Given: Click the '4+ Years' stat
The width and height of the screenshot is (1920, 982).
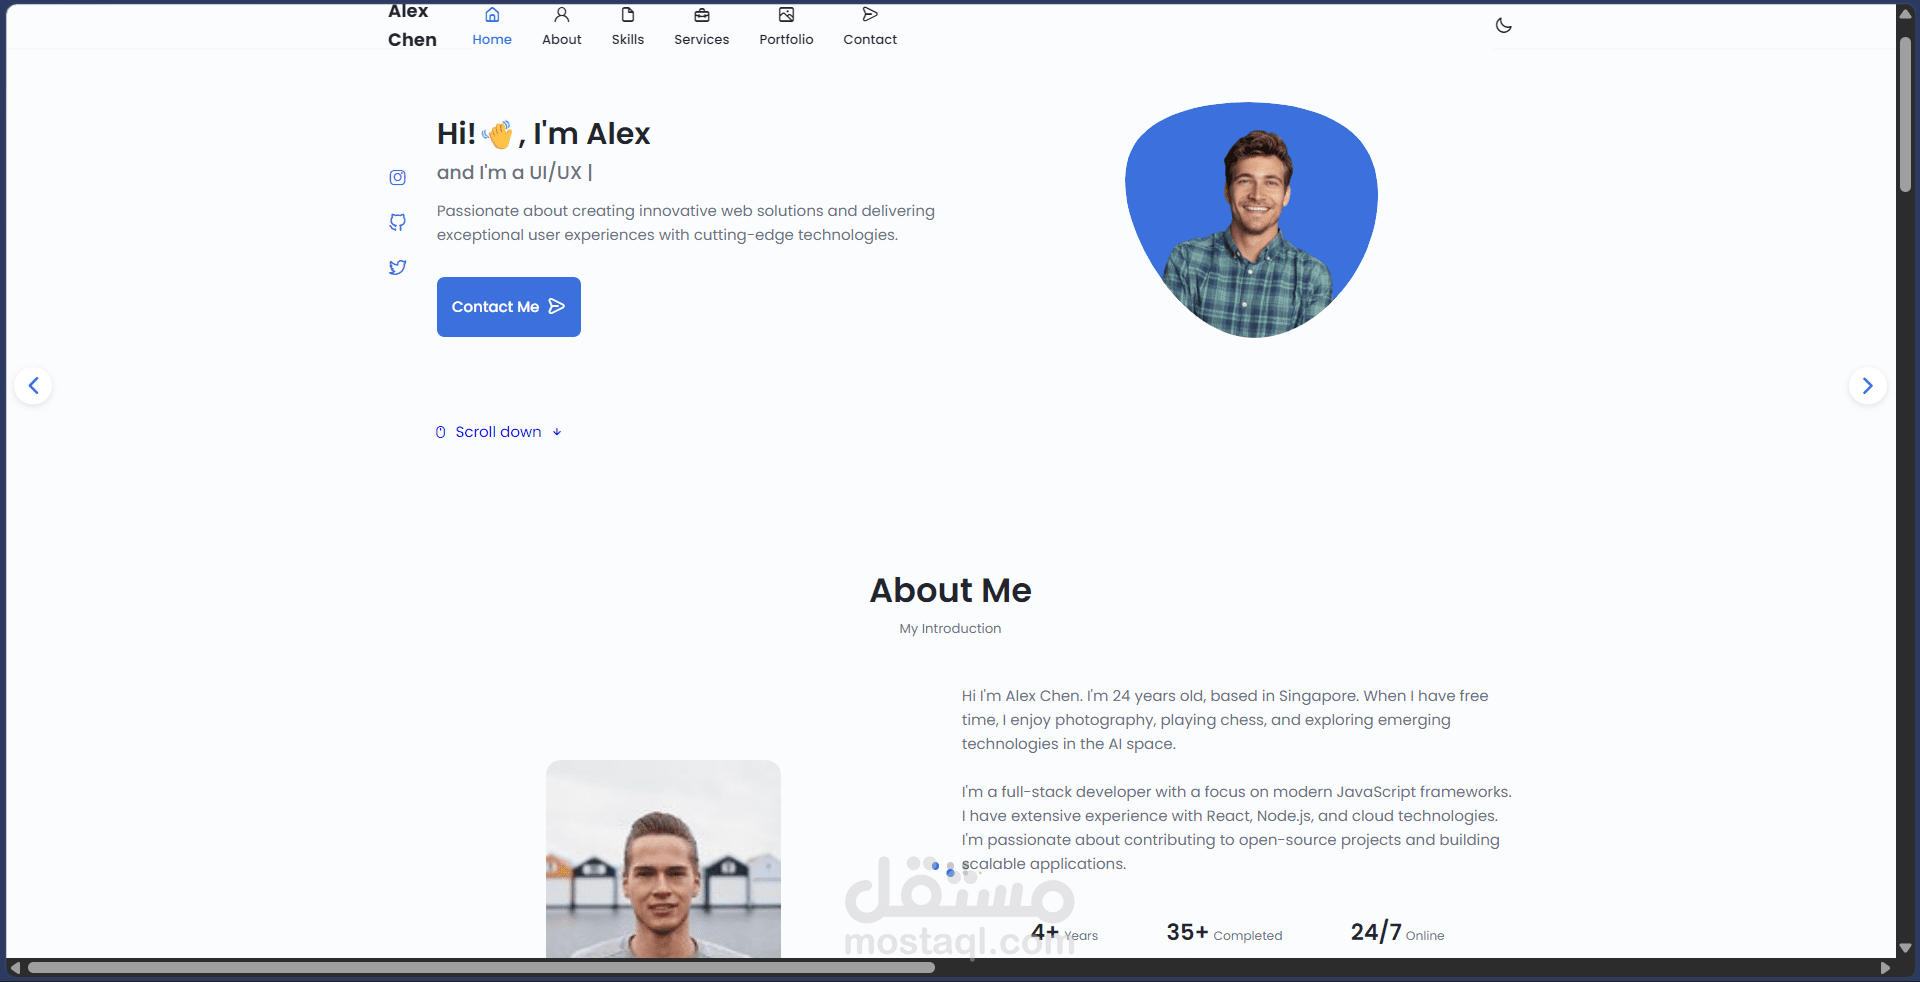Looking at the screenshot, I should (1064, 932).
